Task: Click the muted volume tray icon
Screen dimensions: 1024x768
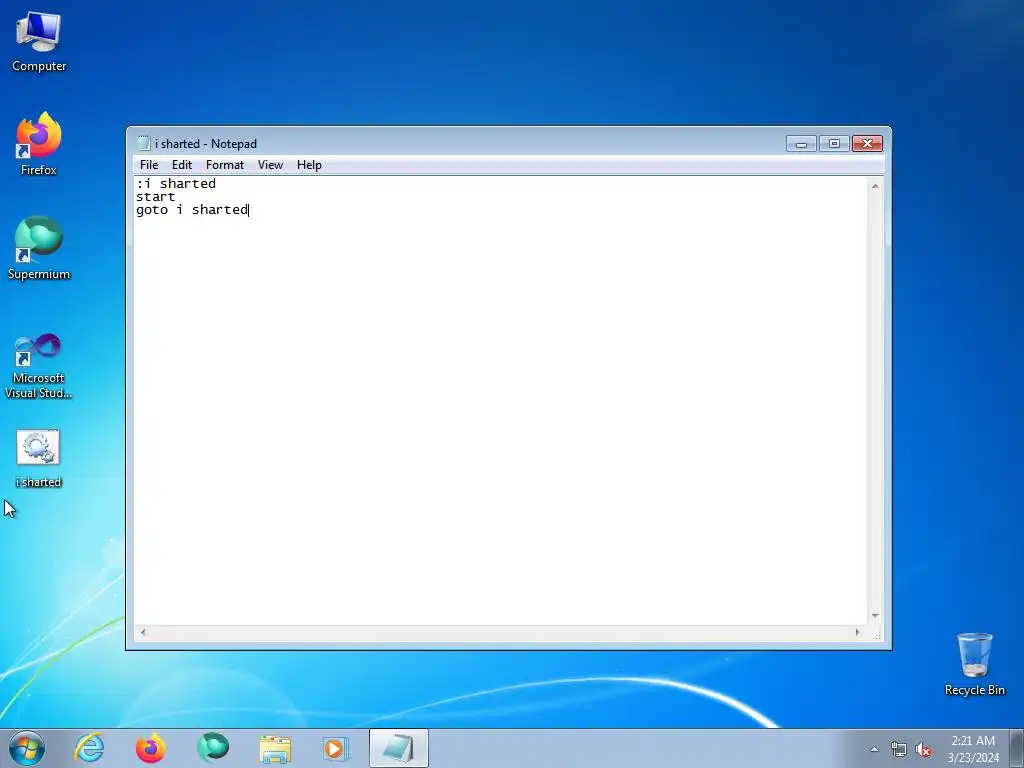Action: pos(923,750)
